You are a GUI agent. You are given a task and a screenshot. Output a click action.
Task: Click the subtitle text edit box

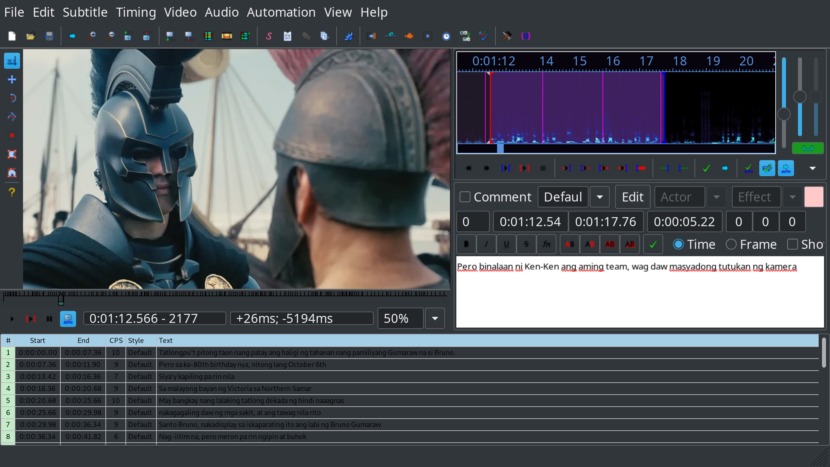tap(640, 292)
